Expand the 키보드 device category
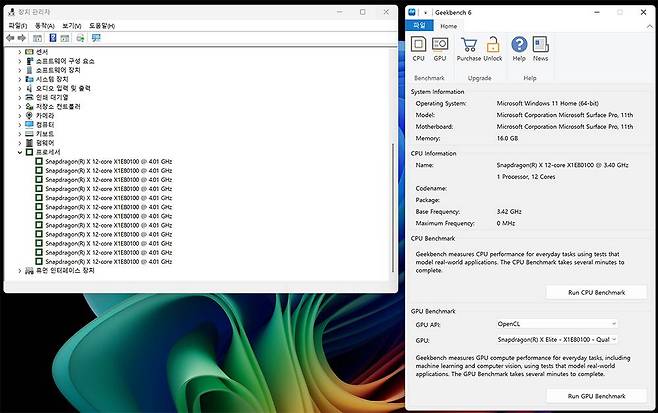658x413 pixels. click(x=20, y=133)
